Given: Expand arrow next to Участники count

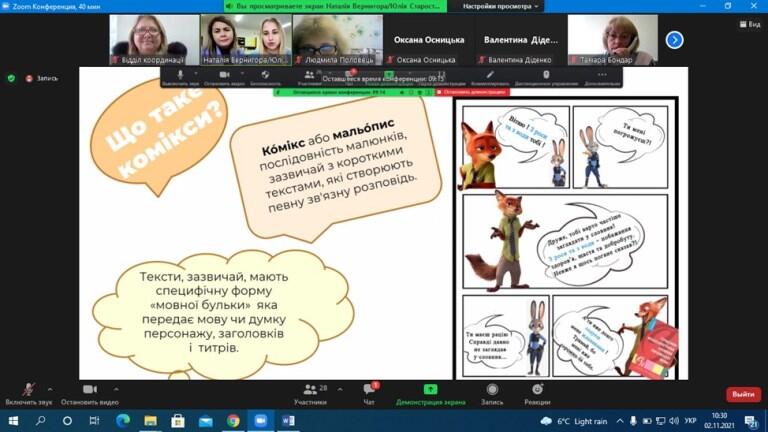Looking at the screenshot, I should tap(340, 389).
